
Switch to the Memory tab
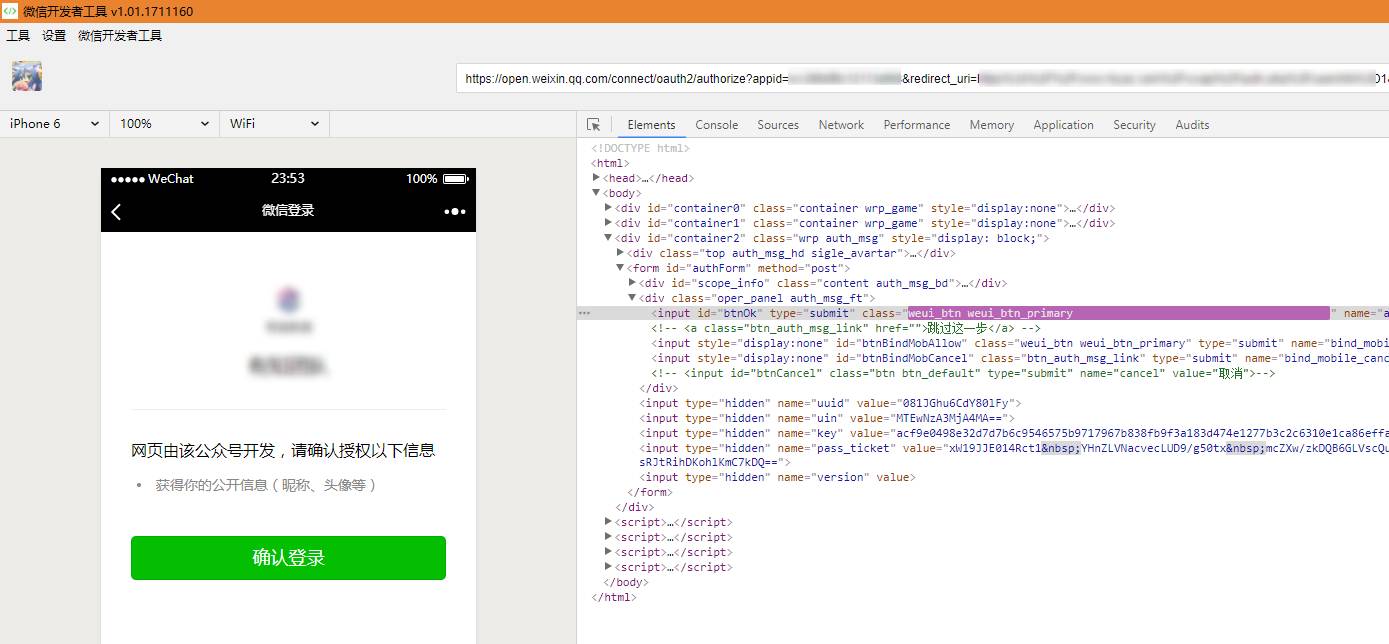point(992,125)
